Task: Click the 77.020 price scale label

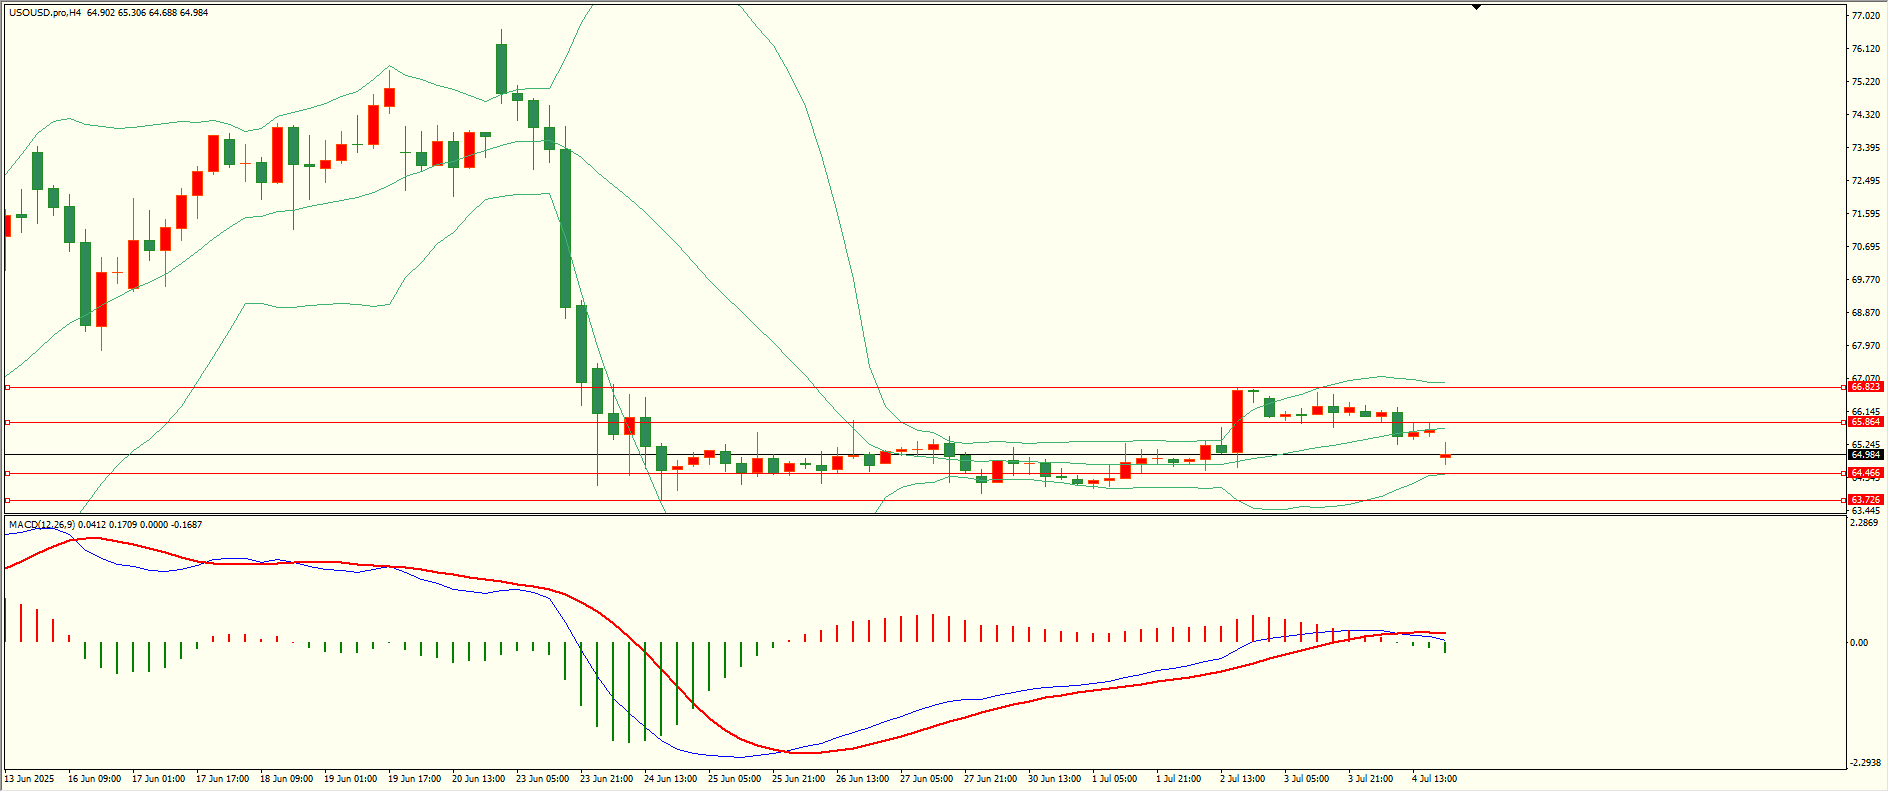Action: point(1866,16)
